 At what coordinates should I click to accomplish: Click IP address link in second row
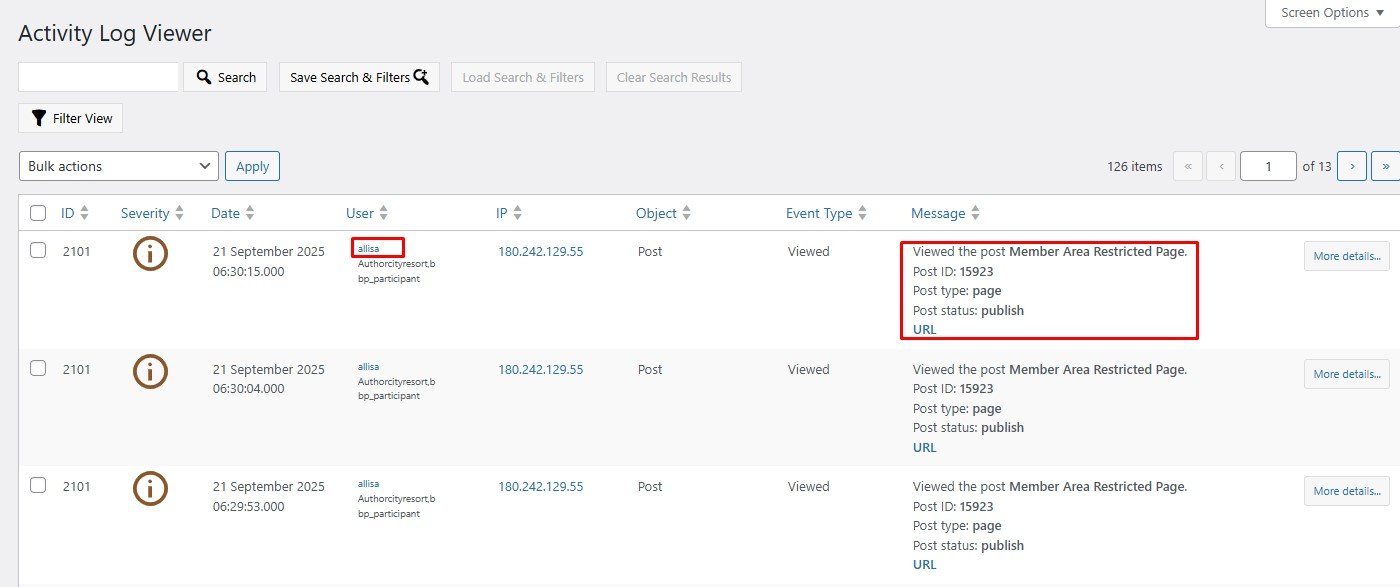point(540,369)
